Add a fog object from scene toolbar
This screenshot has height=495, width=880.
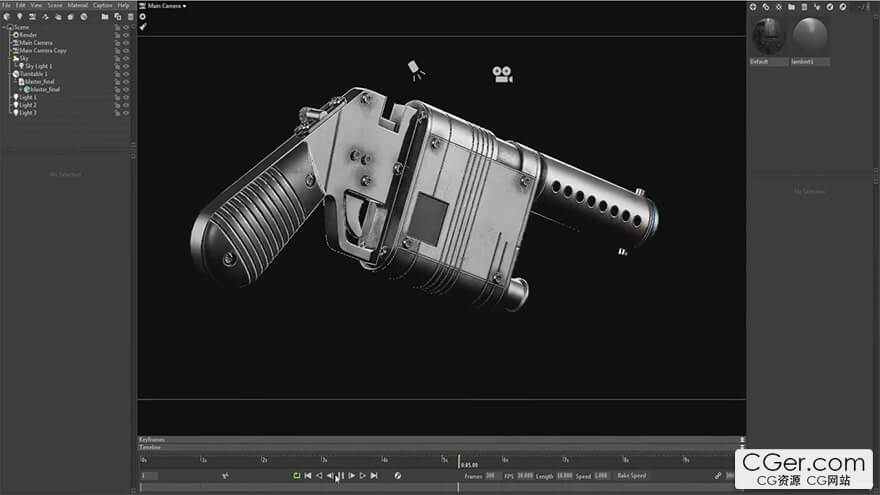[x=58, y=17]
